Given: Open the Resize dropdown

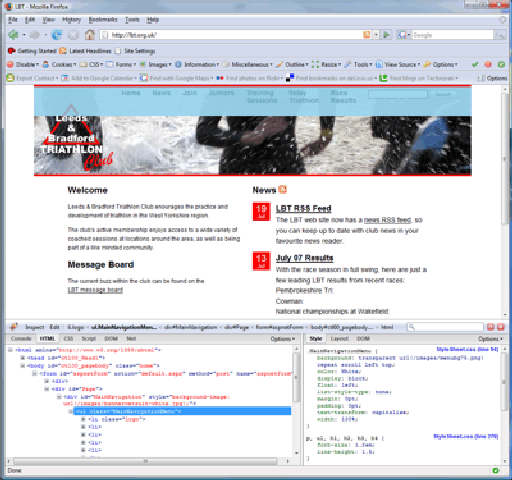Looking at the screenshot, I should point(326,64).
